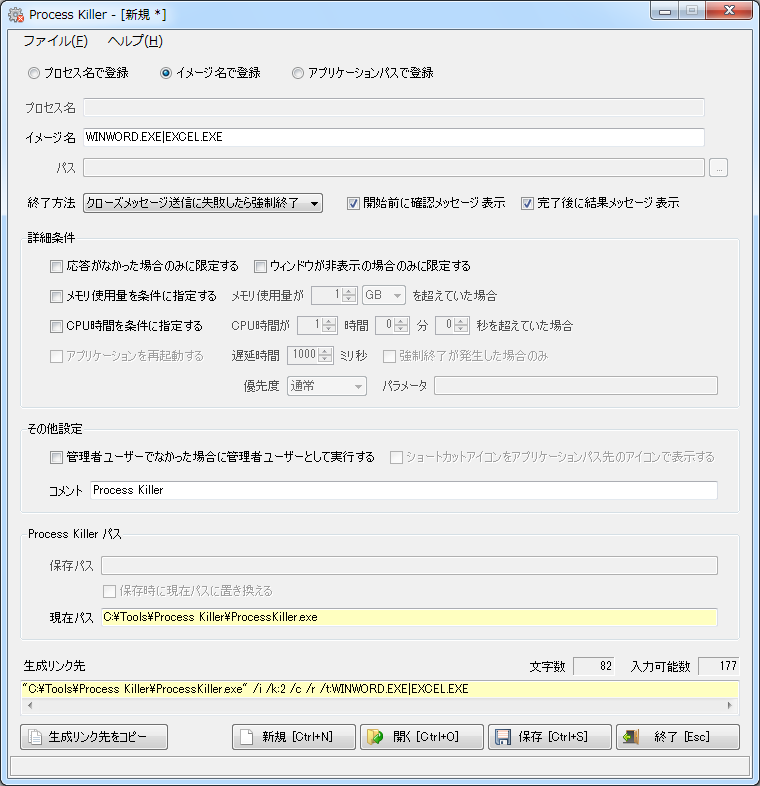Uncheck 完了後に結果メッセージ表示 checkbox
Image resolution: width=760 pixels, height=786 pixels.
(x=527, y=203)
